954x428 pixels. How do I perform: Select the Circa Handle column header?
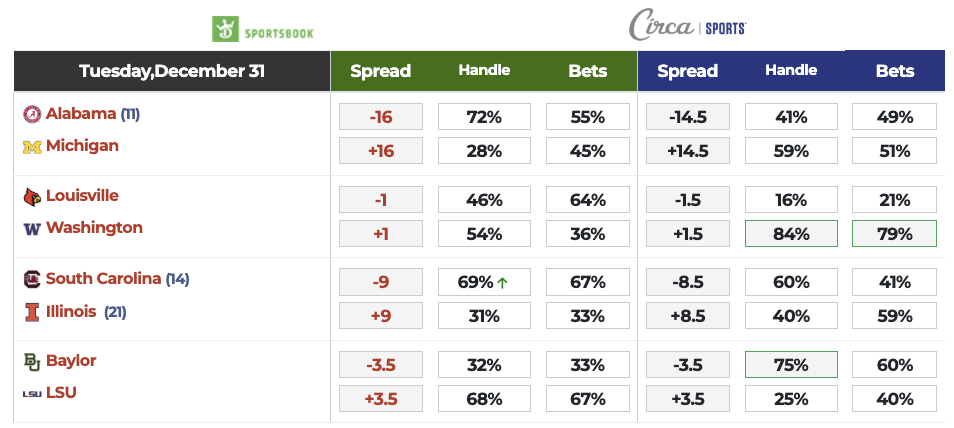[x=791, y=70]
